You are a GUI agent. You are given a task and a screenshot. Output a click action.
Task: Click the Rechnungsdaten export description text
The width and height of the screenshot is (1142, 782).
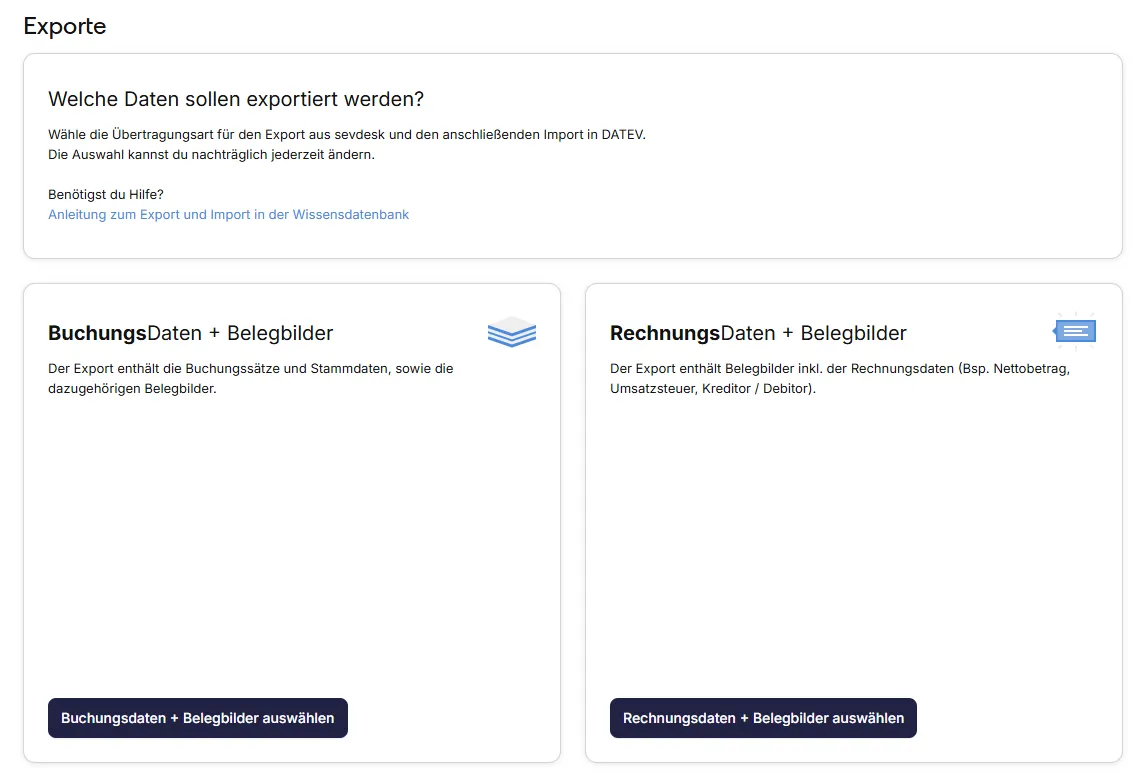(x=840, y=378)
